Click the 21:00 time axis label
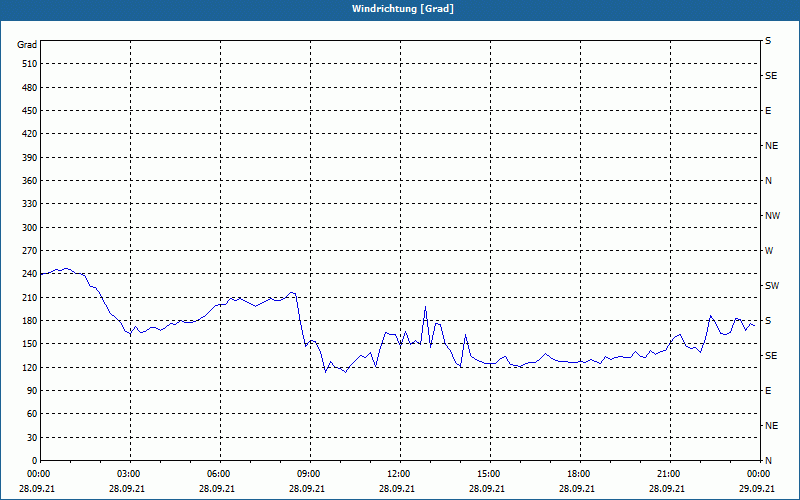The height and width of the screenshot is (500, 800). coord(669,474)
